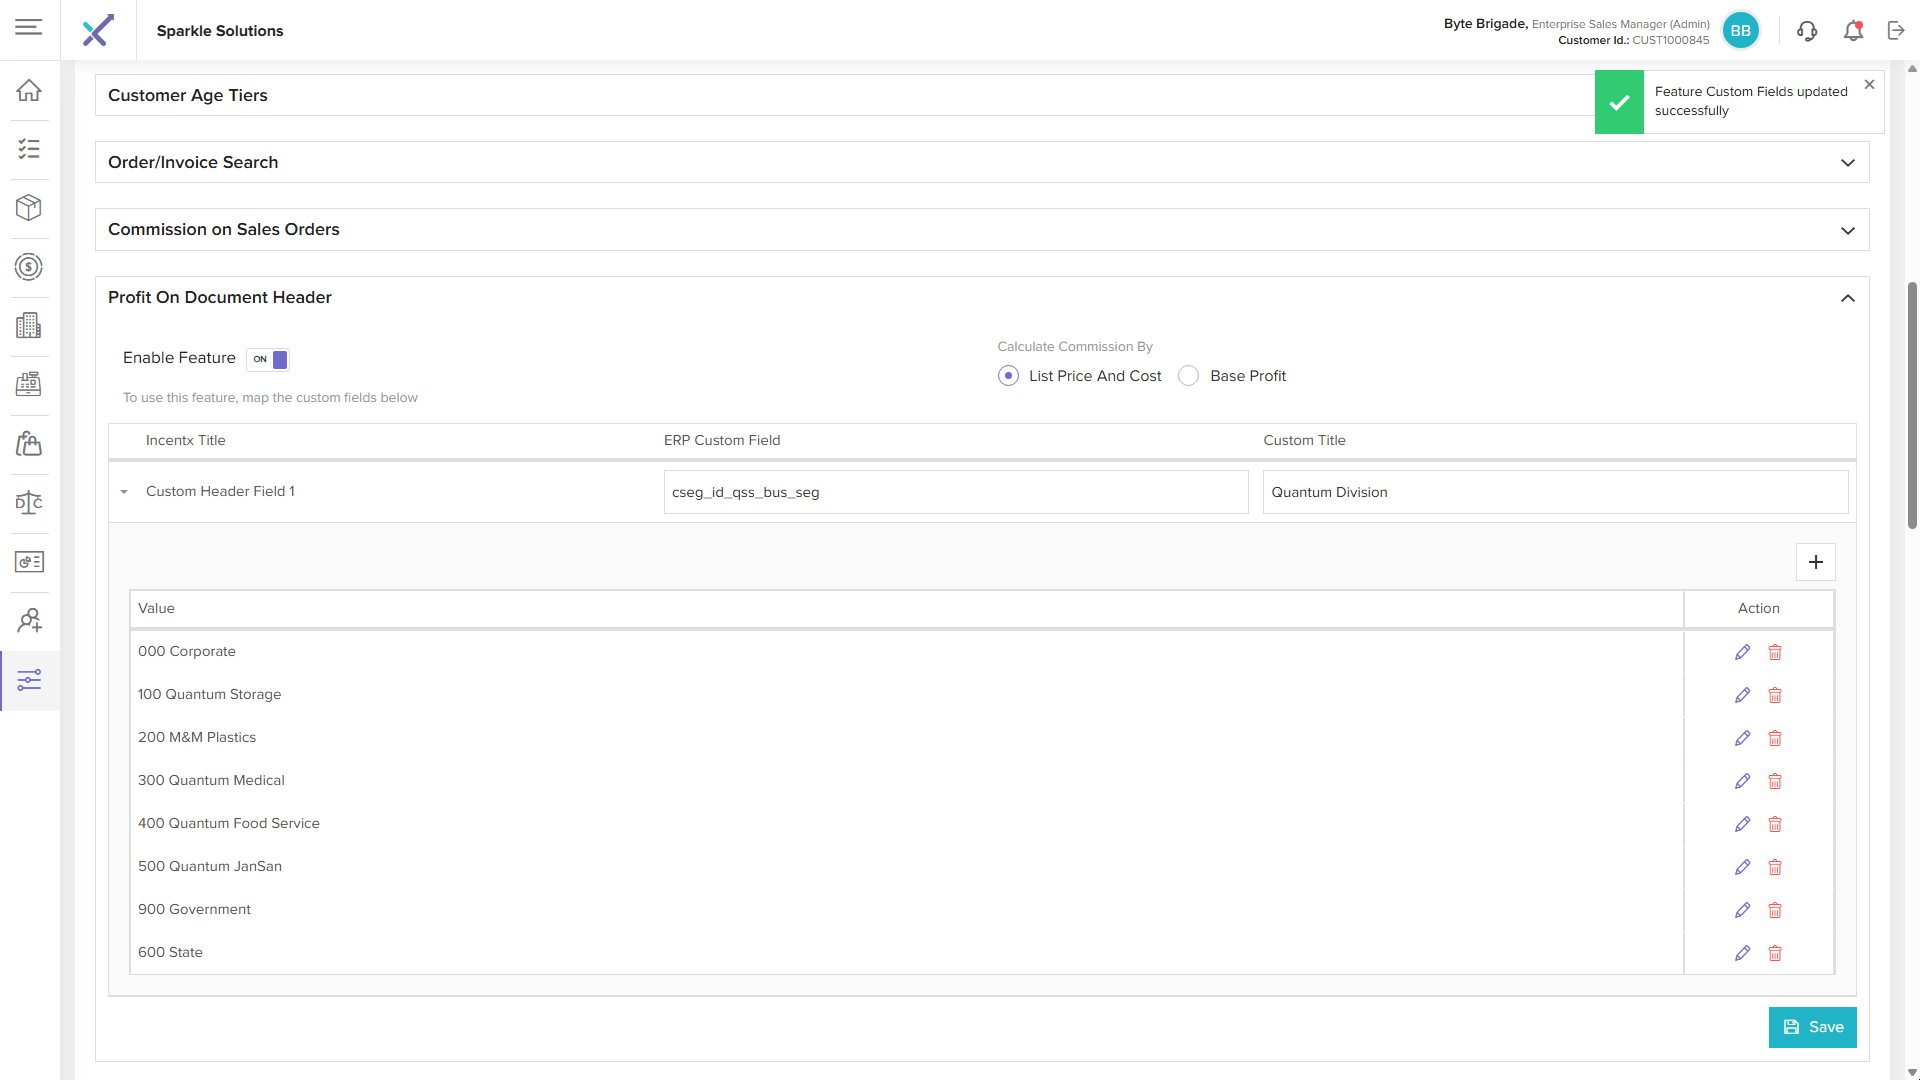
Task: Toggle the Enable Feature switch
Action: coord(268,359)
